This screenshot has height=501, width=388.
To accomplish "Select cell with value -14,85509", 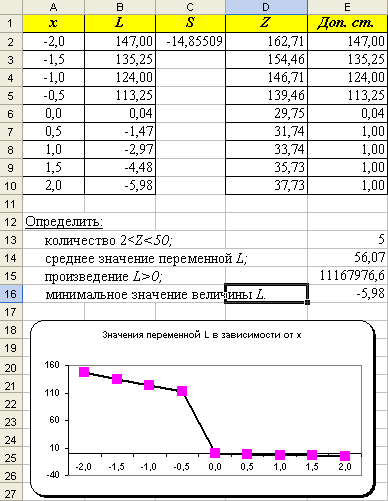I will click(x=190, y=41).
